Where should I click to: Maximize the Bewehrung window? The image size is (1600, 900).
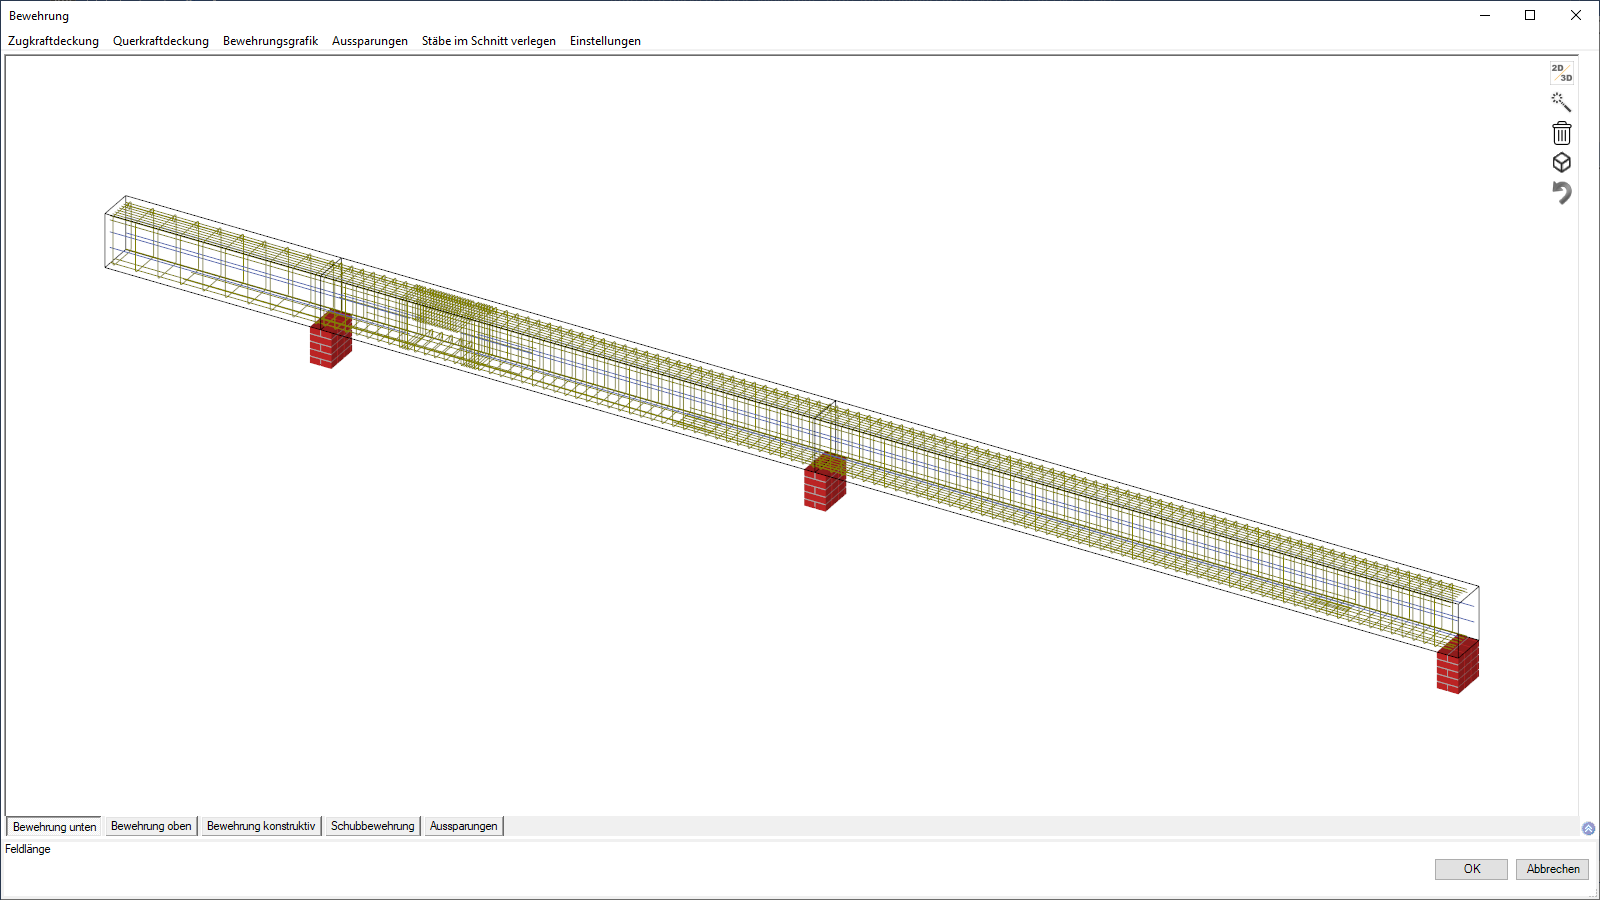[1530, 15]
